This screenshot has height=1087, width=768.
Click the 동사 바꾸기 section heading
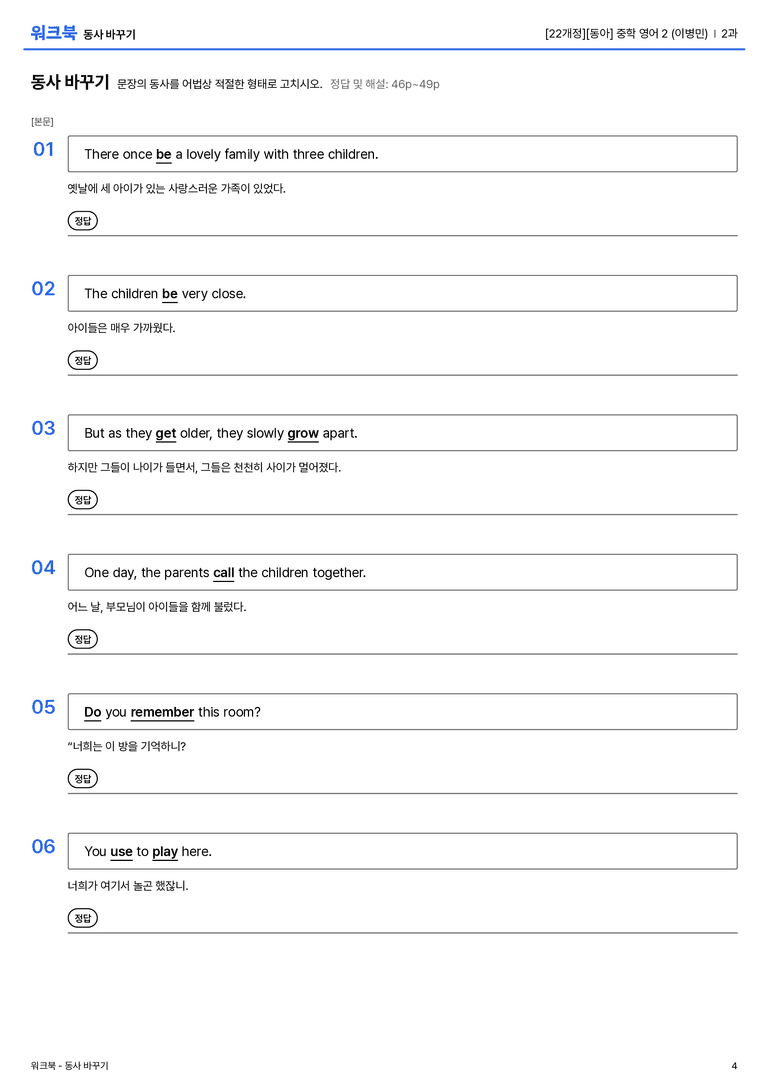(x=70, y=82)
